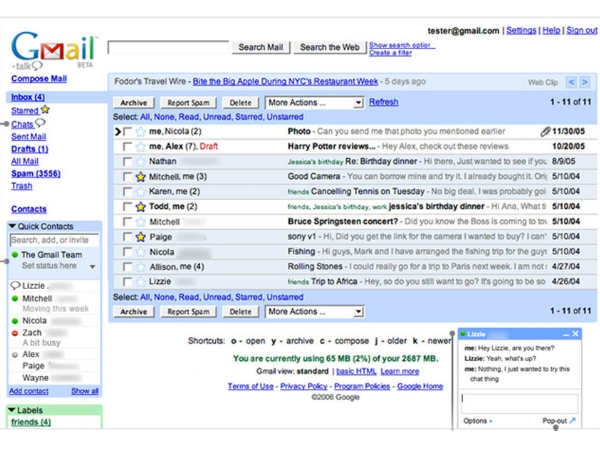Click Compose Mail
Image resolution: width=600 pixels, height=450 pixels.
[x=39, y=78]
